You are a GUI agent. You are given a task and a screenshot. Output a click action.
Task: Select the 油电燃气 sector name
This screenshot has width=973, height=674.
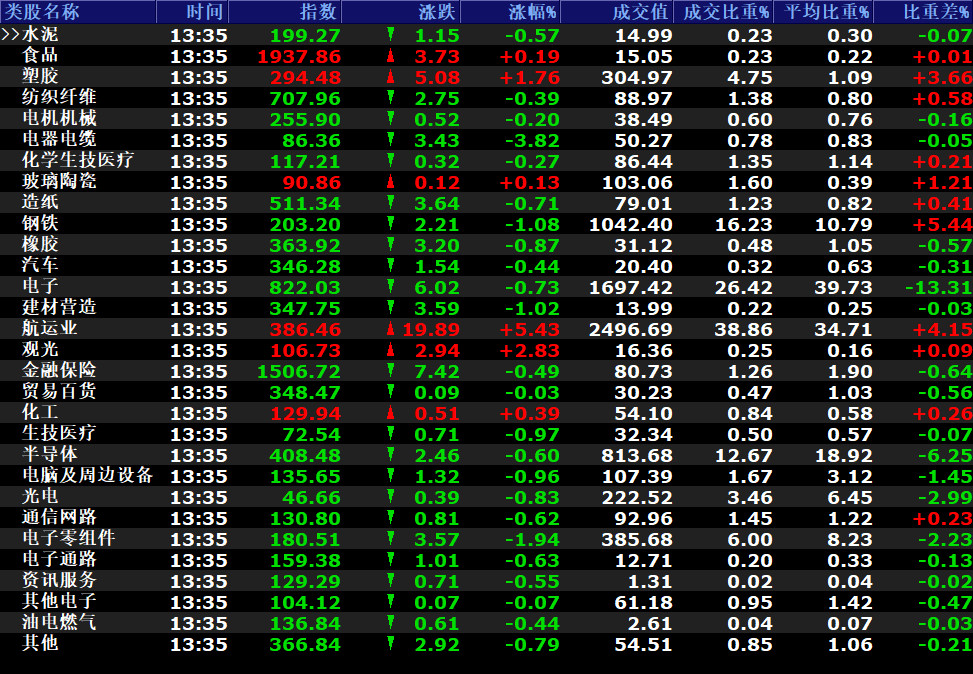tap(59, 622)
